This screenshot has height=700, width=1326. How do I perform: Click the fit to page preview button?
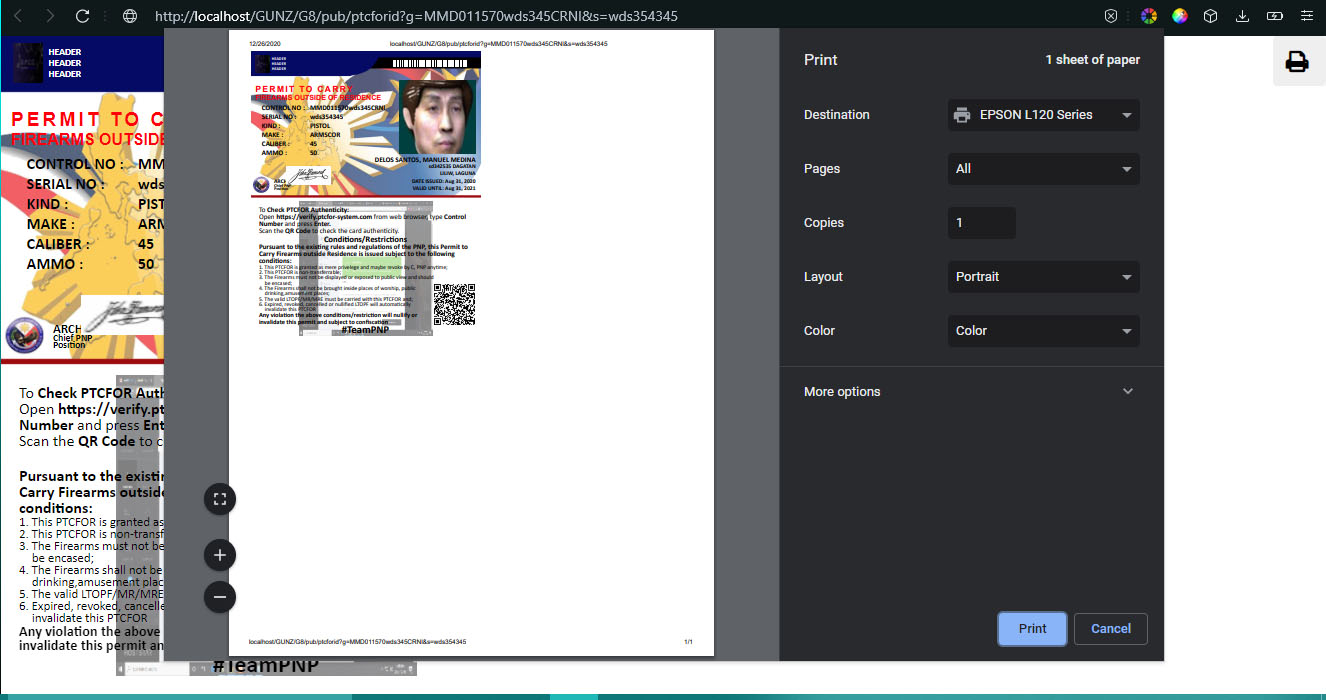[x=220, y=499]
